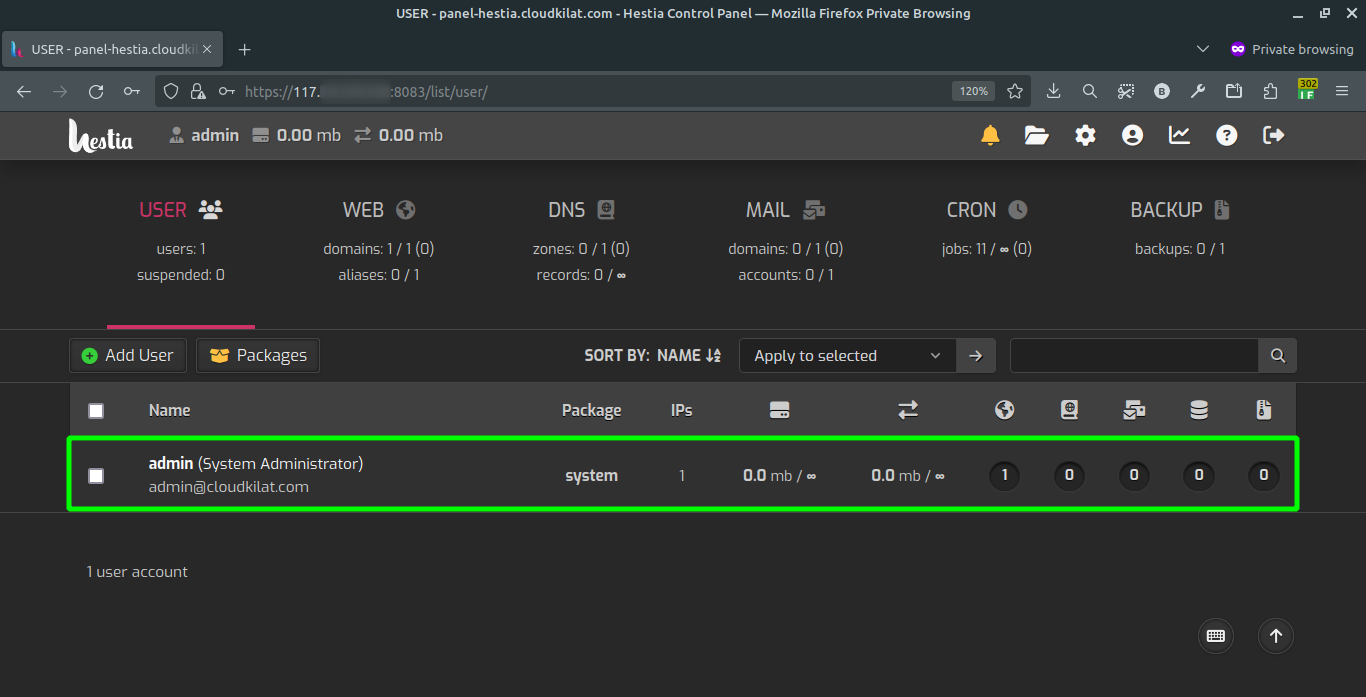Toggle the select-all checkbox in header

pyautogui.click(x=96, y=411)
